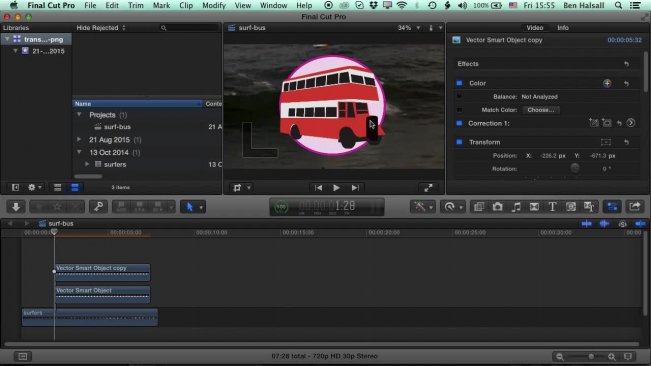Sort the browser by Name column
The image size is (651, 366).
tap(137, 103)
